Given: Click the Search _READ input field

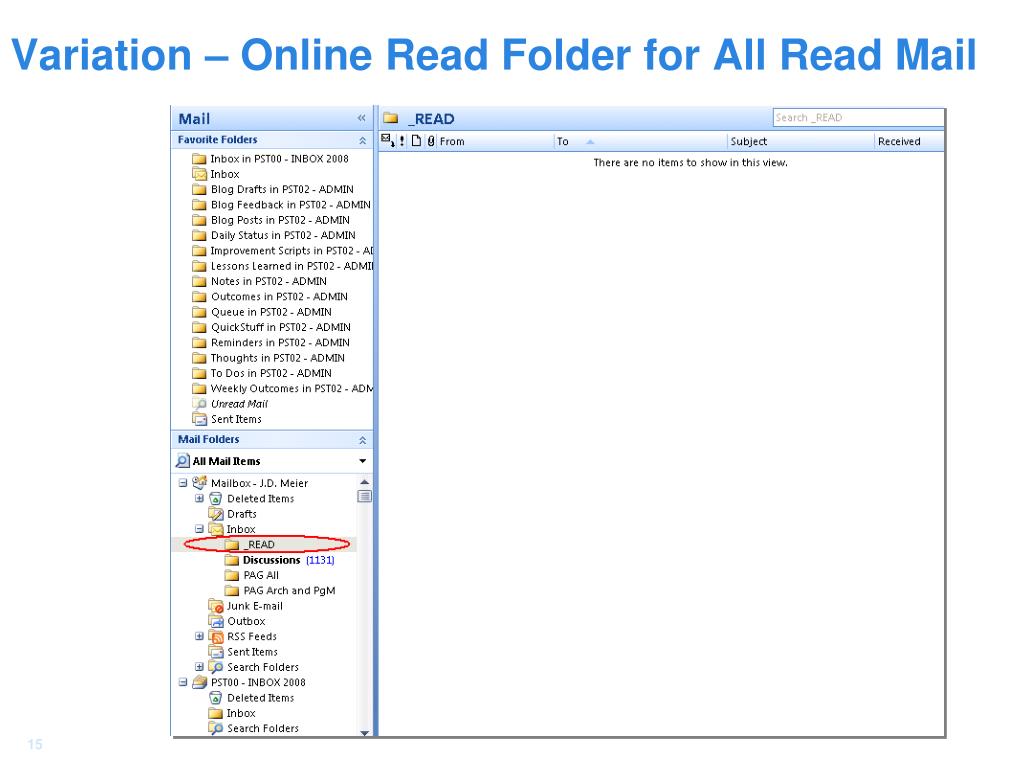Looking at the screenshot, I should pos(858,118).
